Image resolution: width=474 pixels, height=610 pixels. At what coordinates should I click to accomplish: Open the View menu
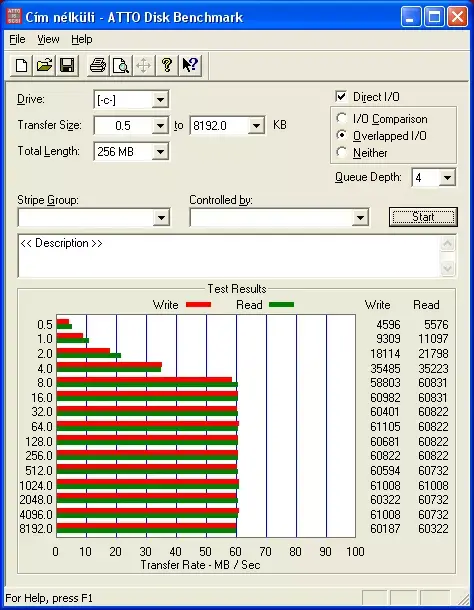pos(48,39)
